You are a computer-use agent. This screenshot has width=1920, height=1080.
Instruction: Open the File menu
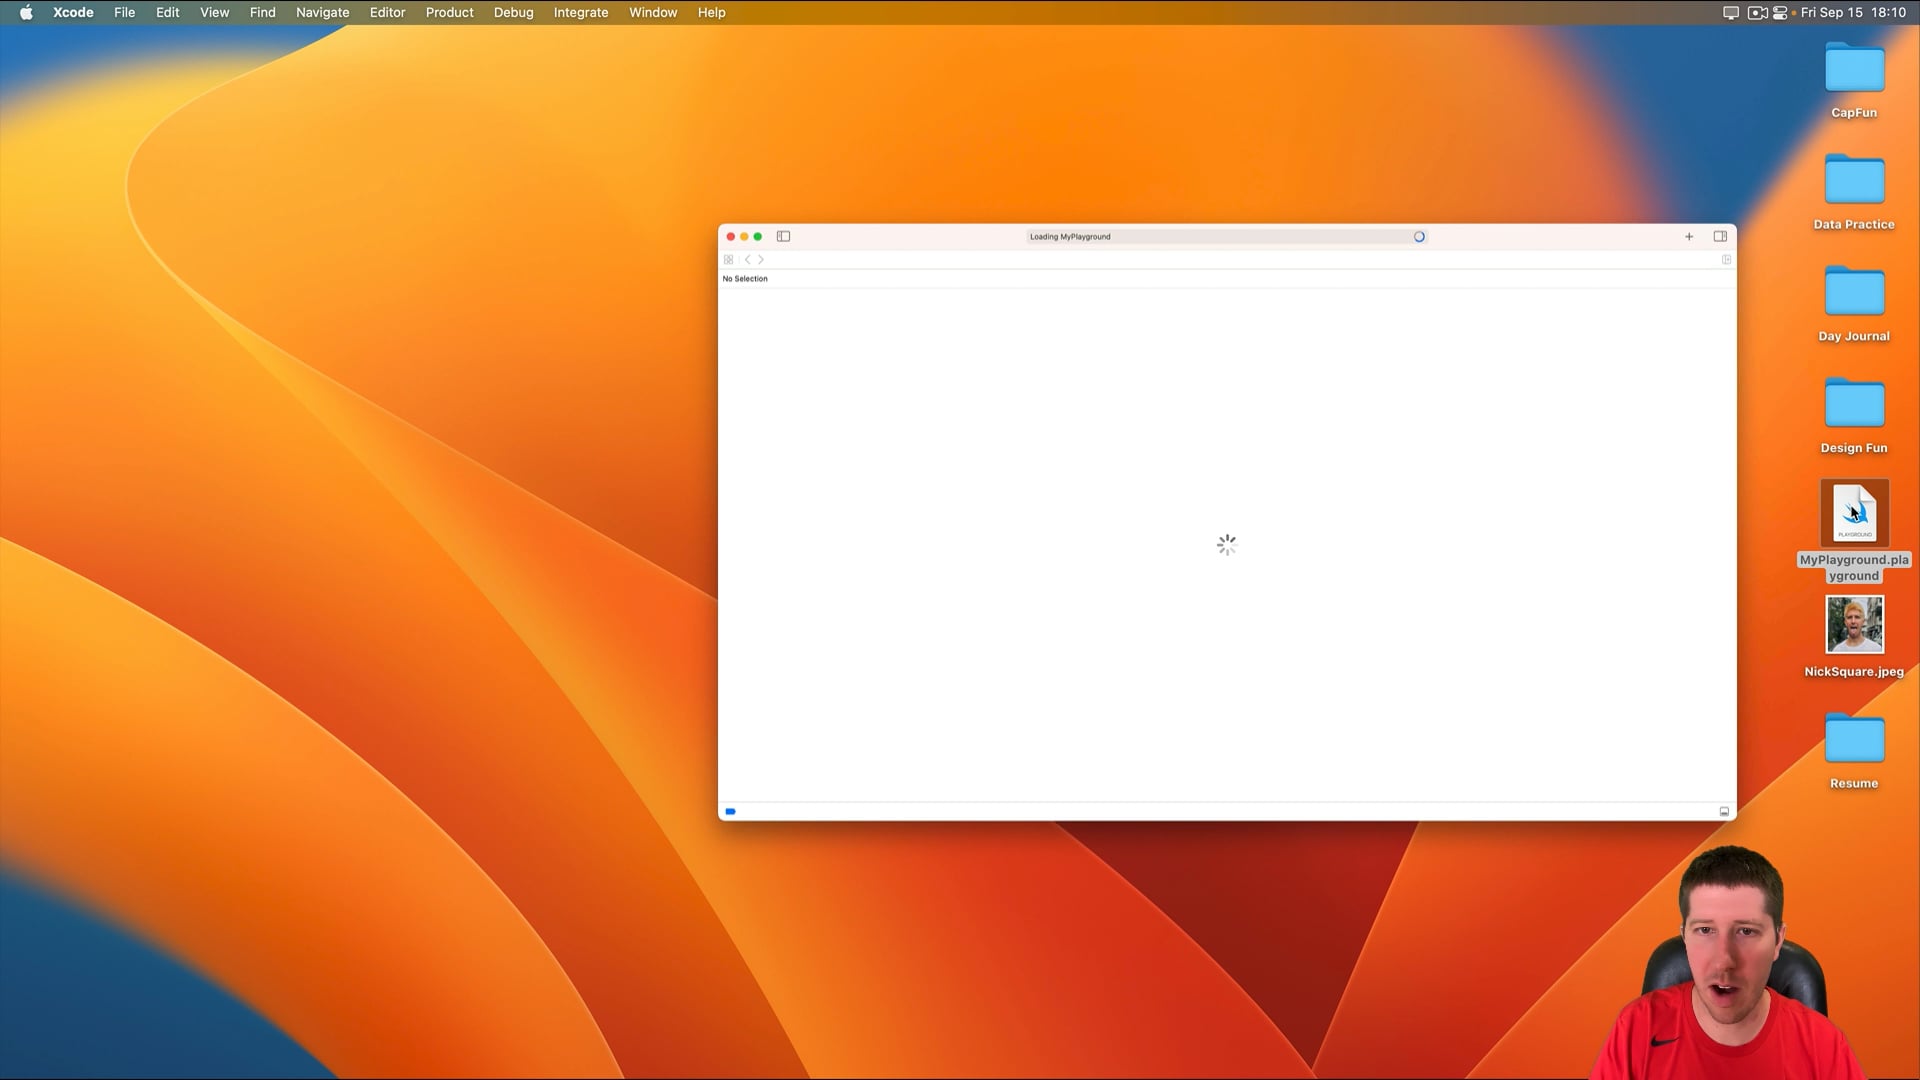pyautogui.click(x=124, y=13)
